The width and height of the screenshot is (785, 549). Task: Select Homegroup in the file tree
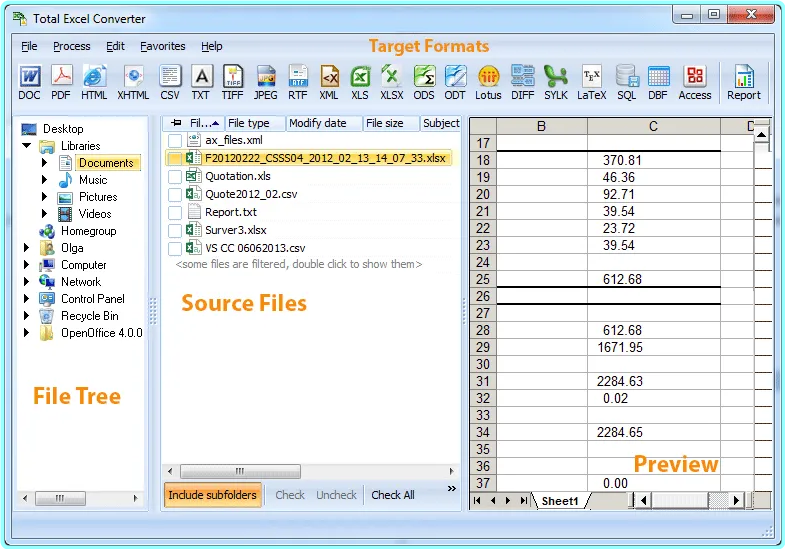click(x=89, y=231)
